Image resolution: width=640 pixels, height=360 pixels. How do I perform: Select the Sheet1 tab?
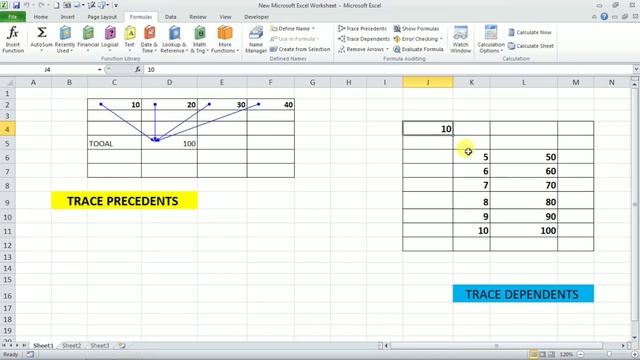click(43, 346)
